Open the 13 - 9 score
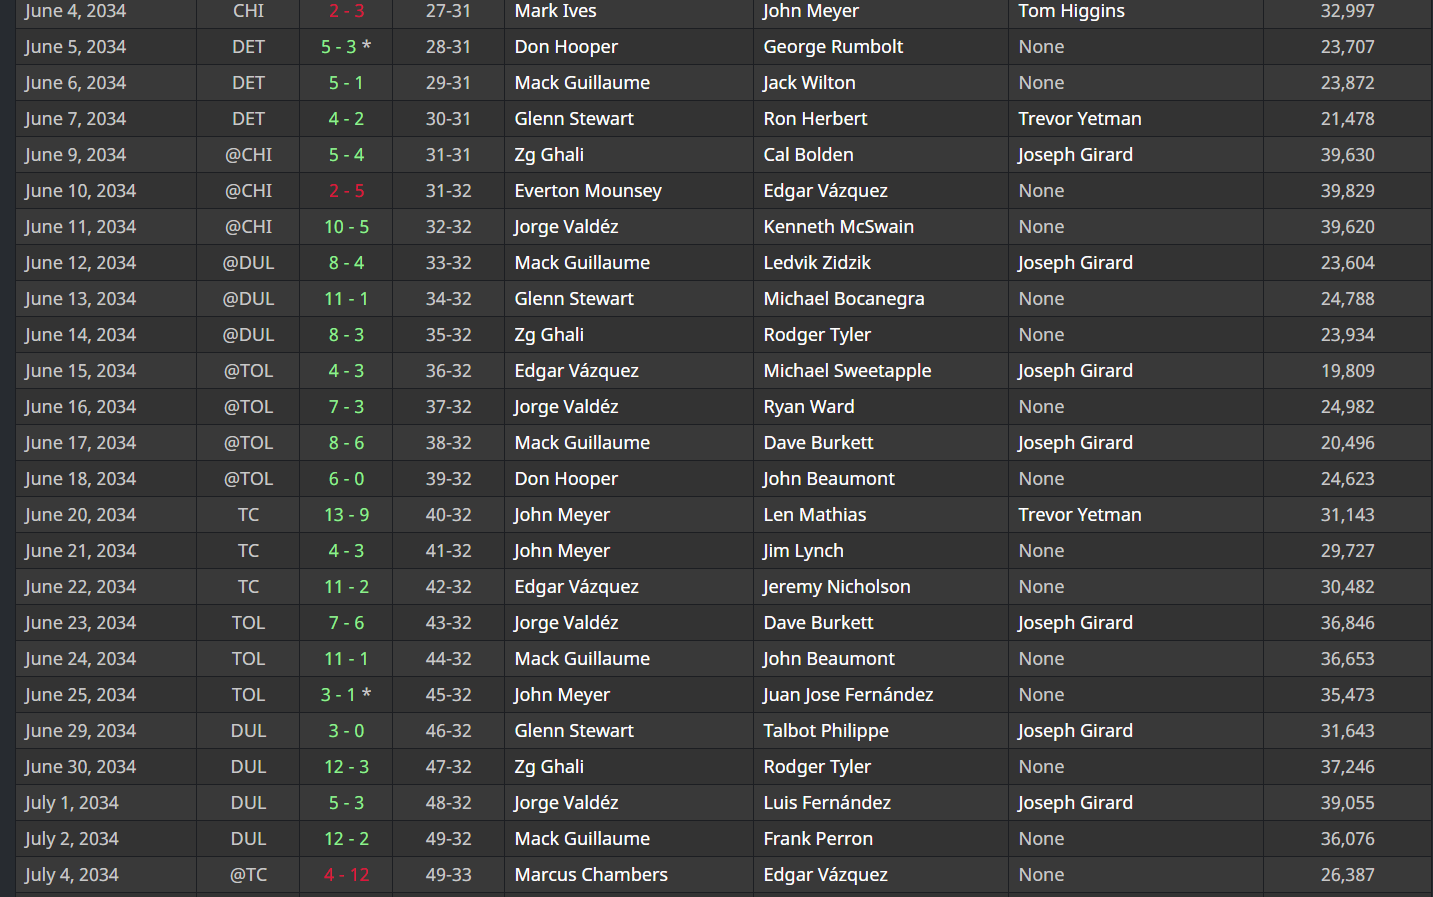The image size is (1433, 897). 346,515
